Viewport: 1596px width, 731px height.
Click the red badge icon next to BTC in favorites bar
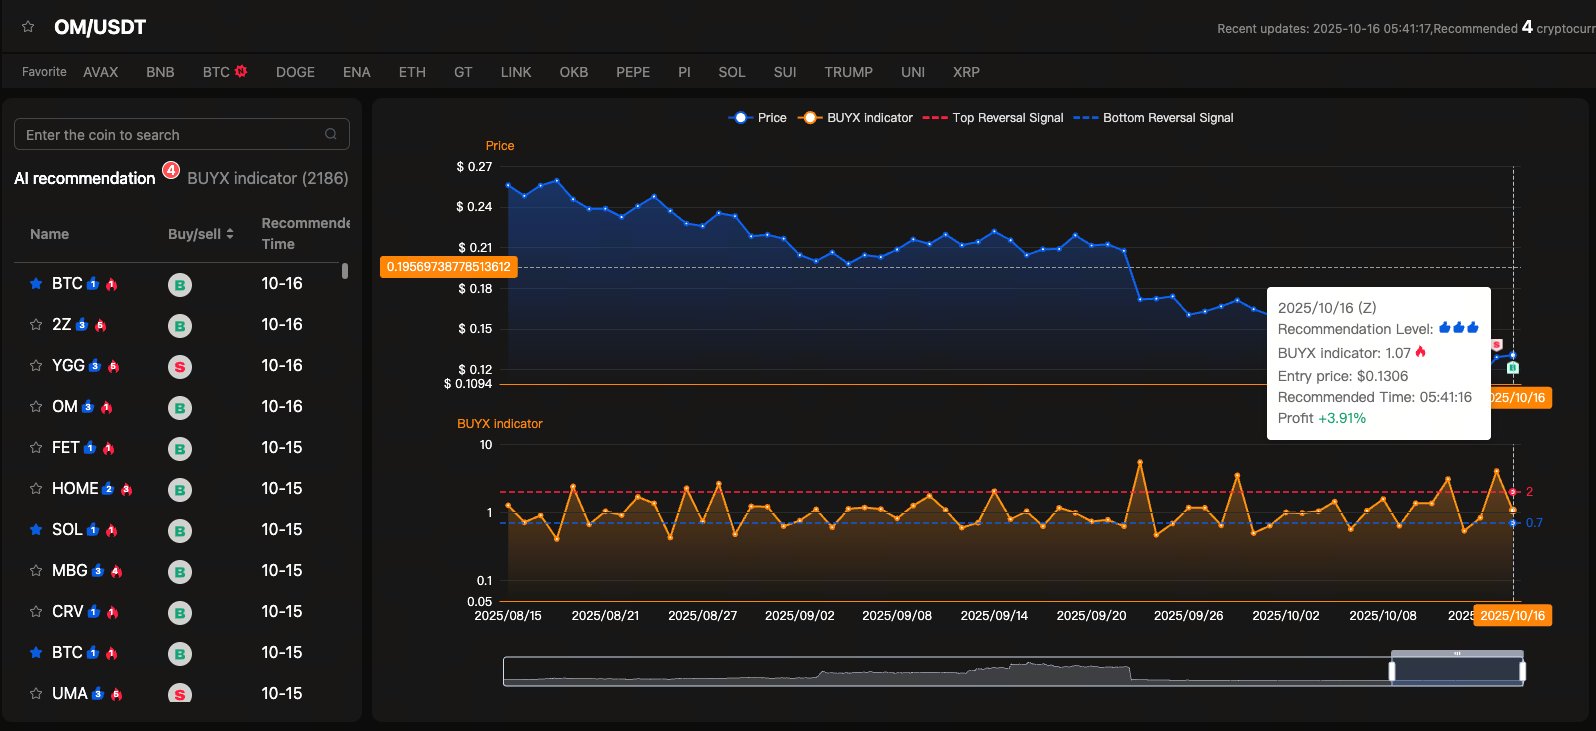[241, 72]
